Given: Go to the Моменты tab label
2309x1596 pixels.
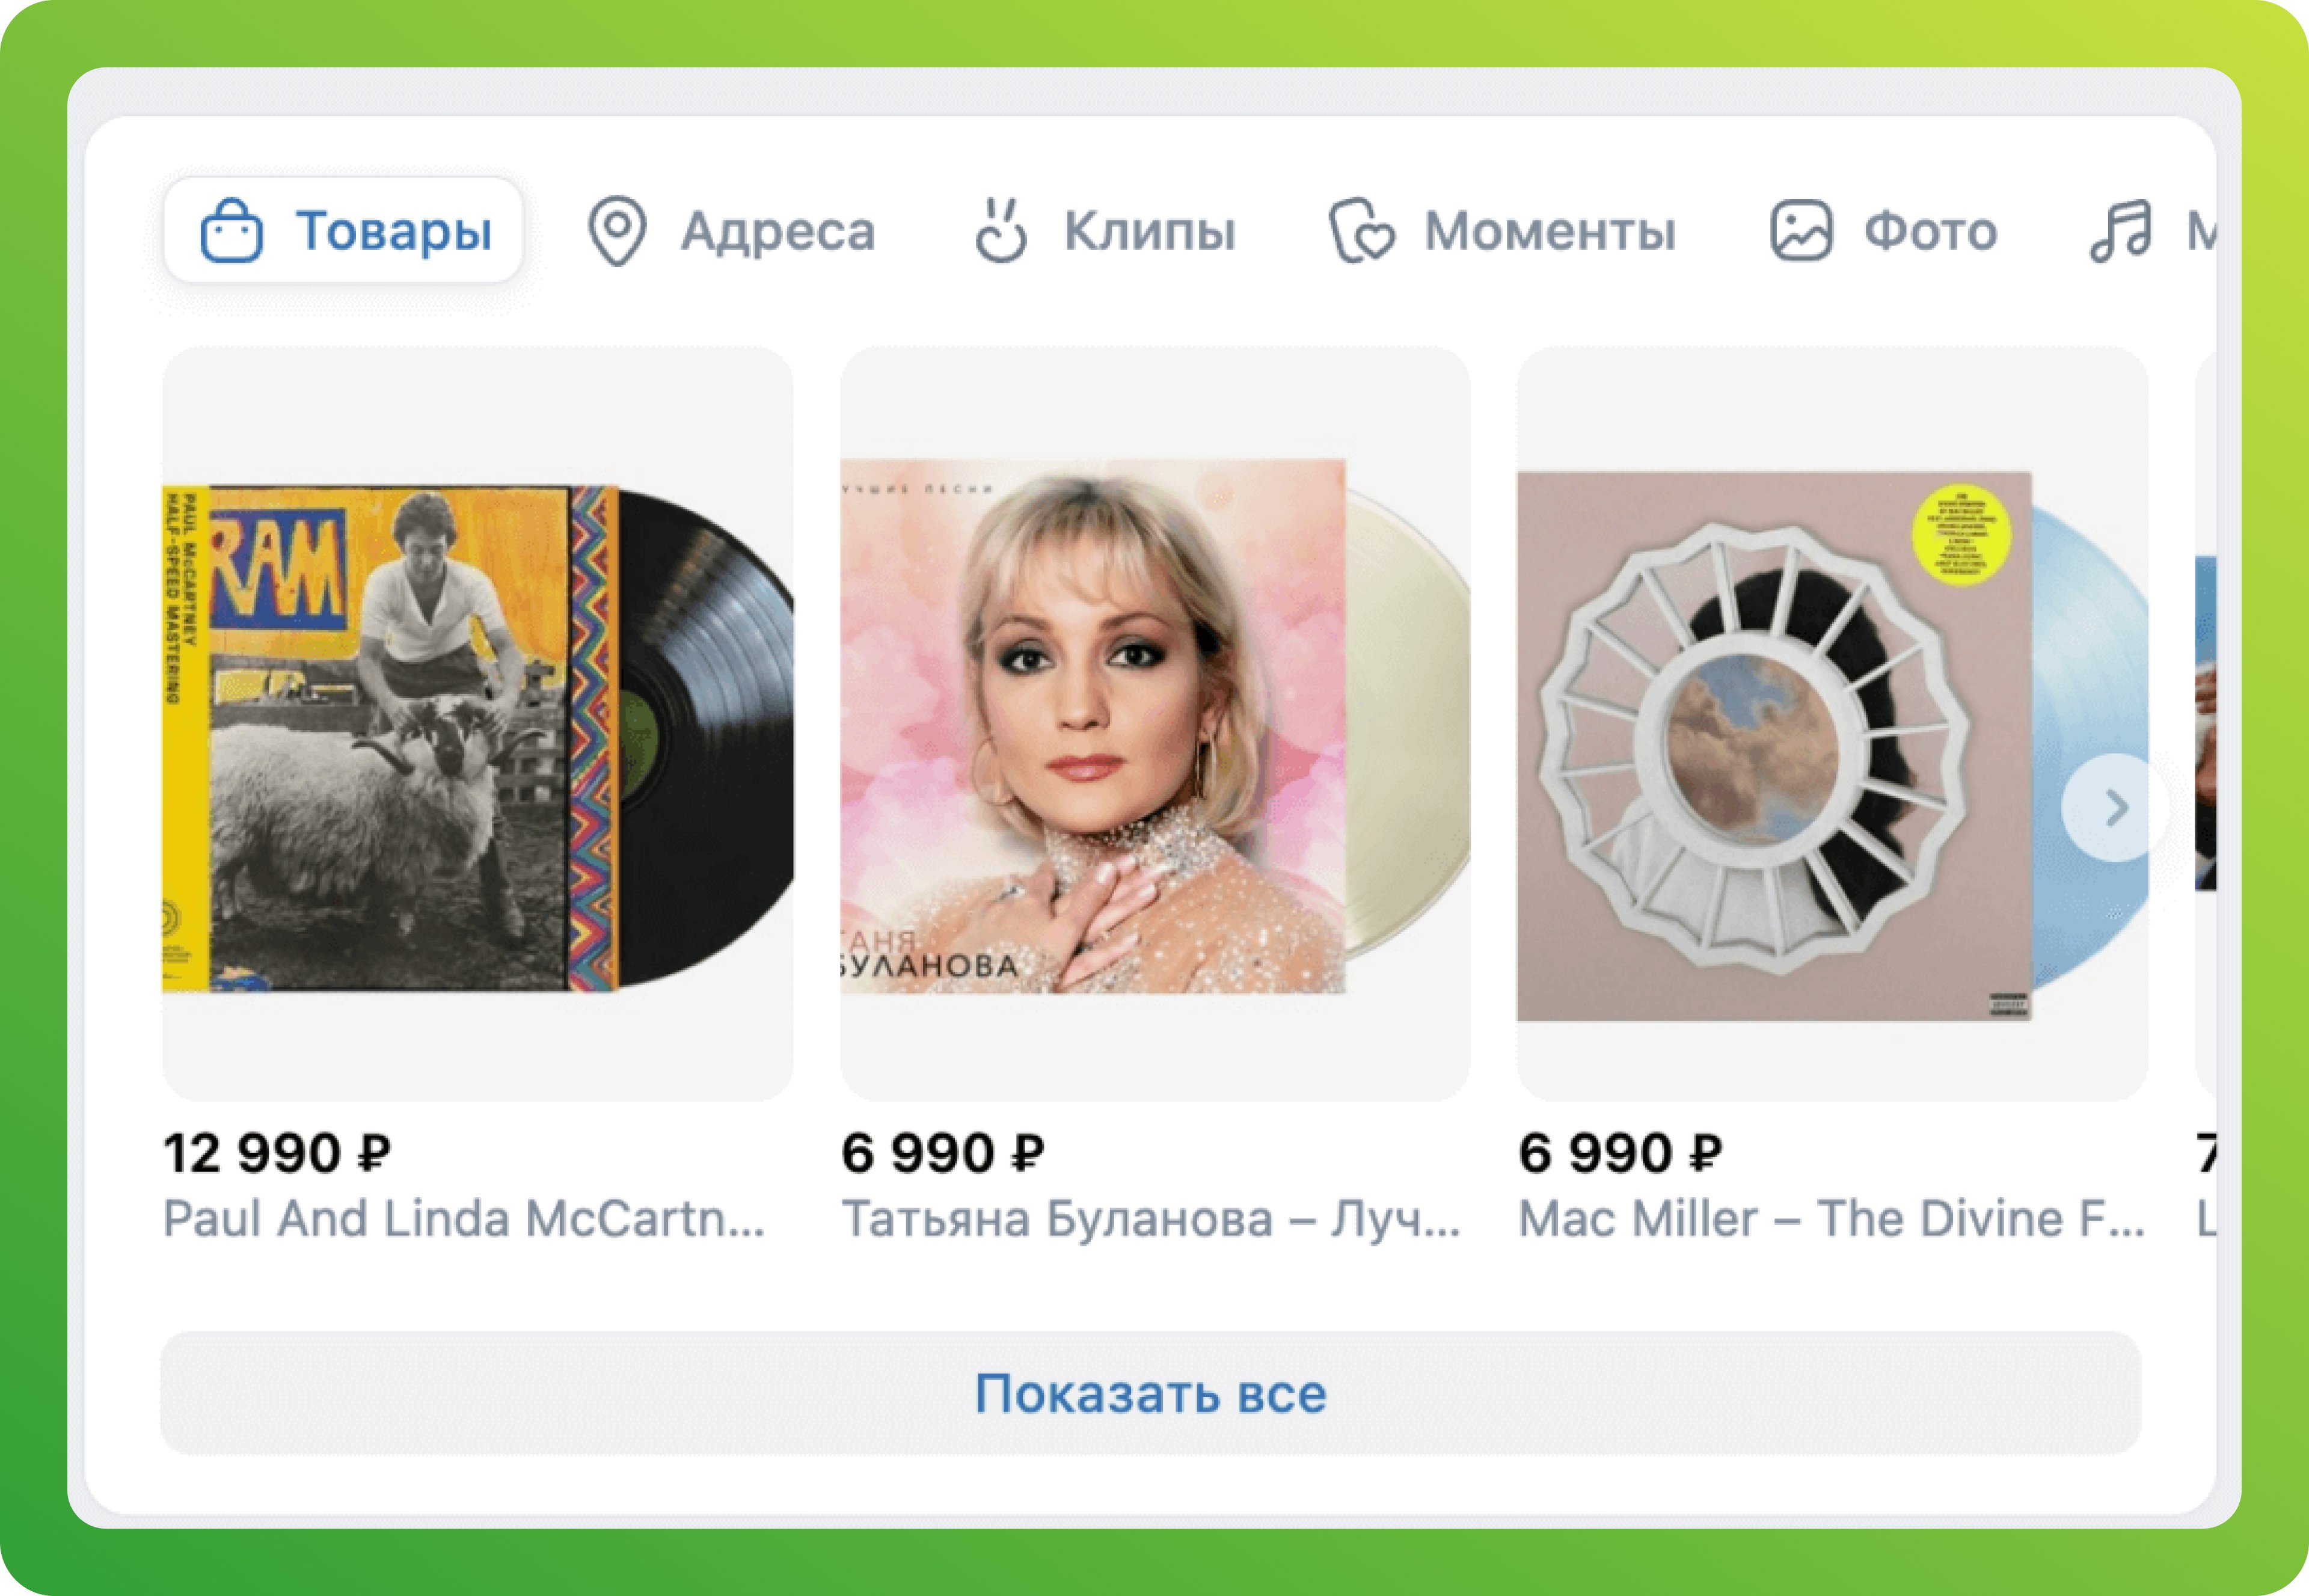Looking at the screenshot, I should (x=1549, y=231).
